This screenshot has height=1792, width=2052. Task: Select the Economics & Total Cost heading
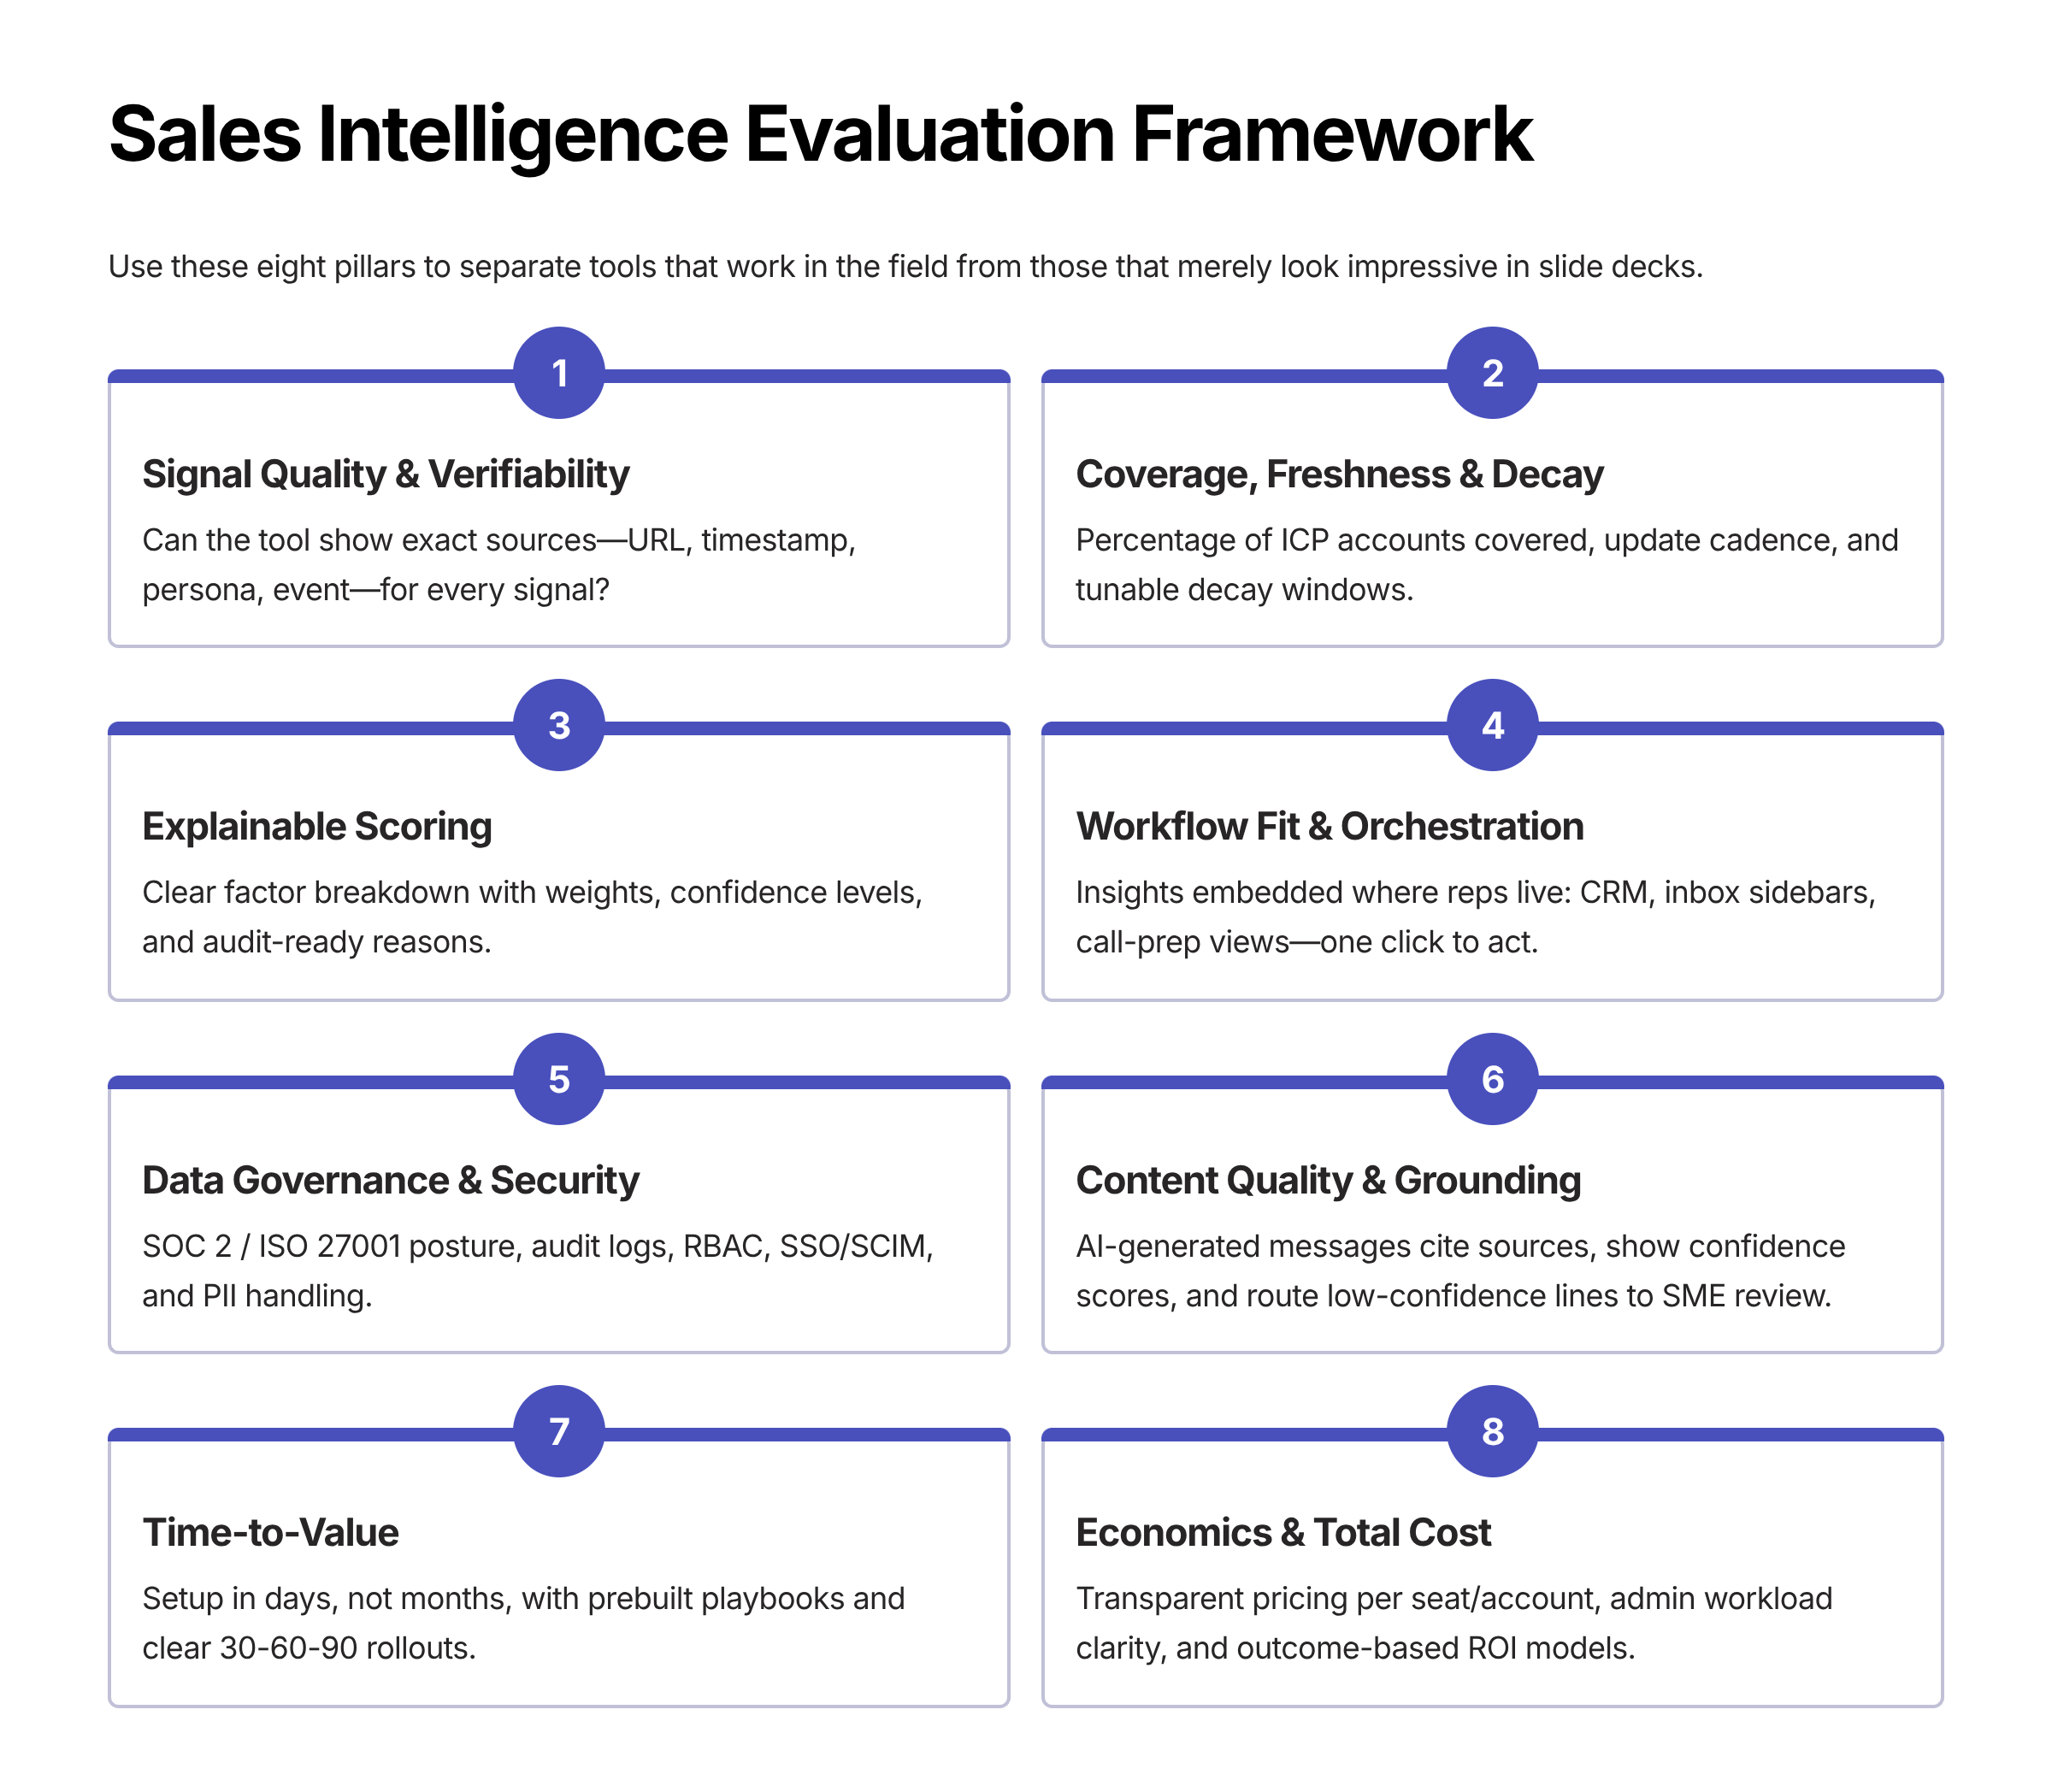tap(1283, 1532)
